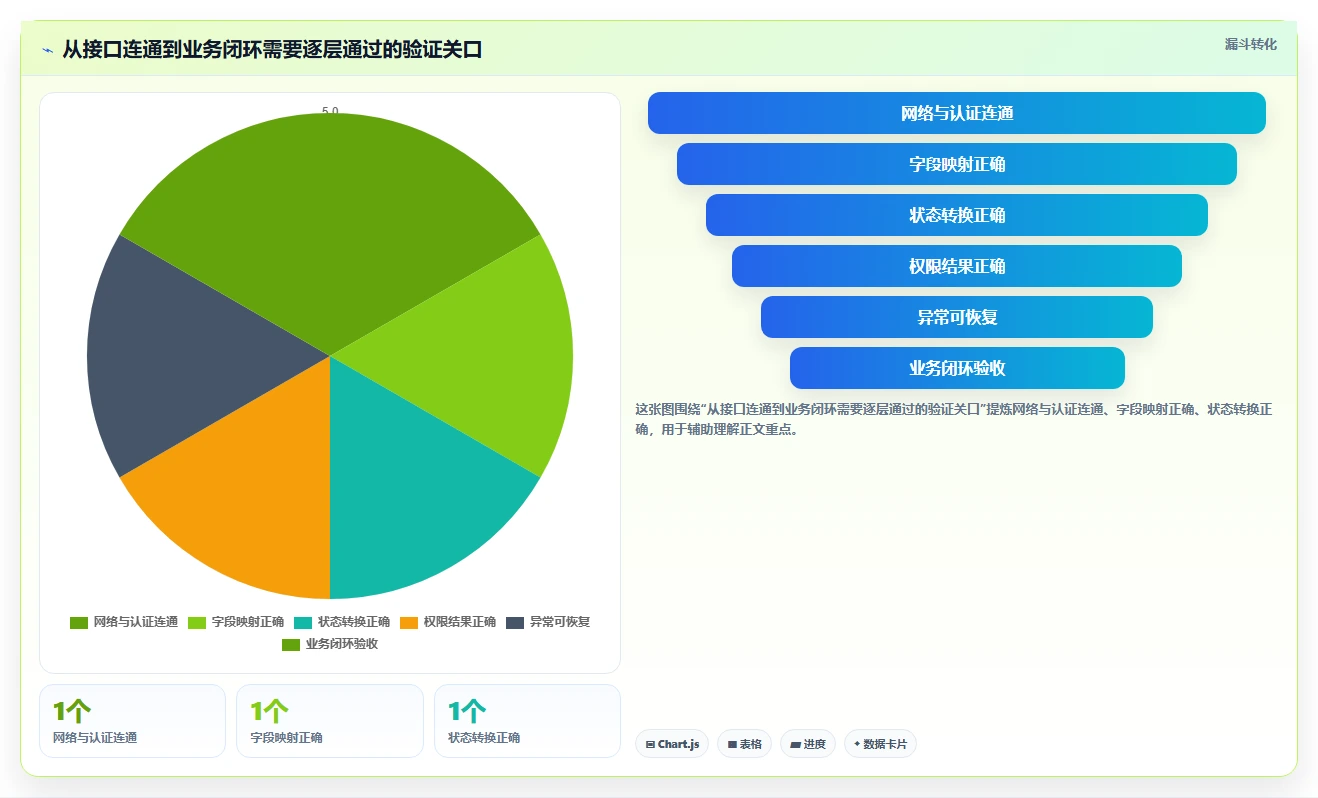Click the lightning icon beside the title

coord(48,50)
